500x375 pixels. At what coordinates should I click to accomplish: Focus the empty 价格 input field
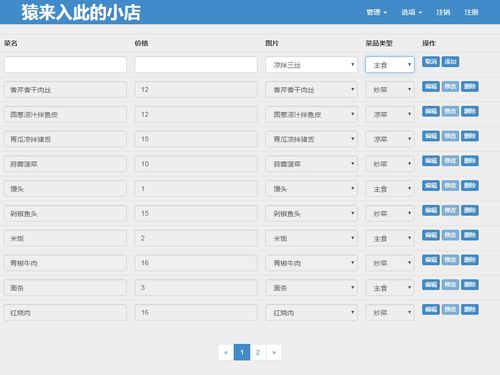click(196, 65)
